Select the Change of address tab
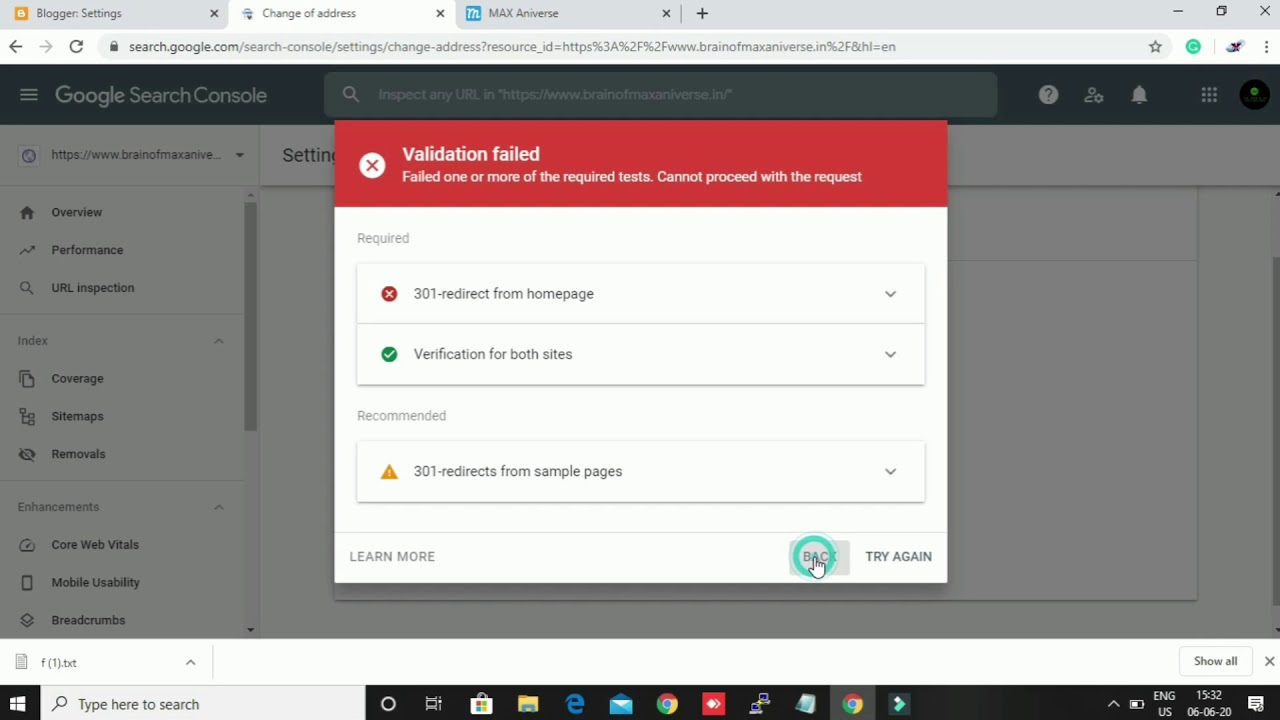This screenshot has height=720, width=1280. 340,13
